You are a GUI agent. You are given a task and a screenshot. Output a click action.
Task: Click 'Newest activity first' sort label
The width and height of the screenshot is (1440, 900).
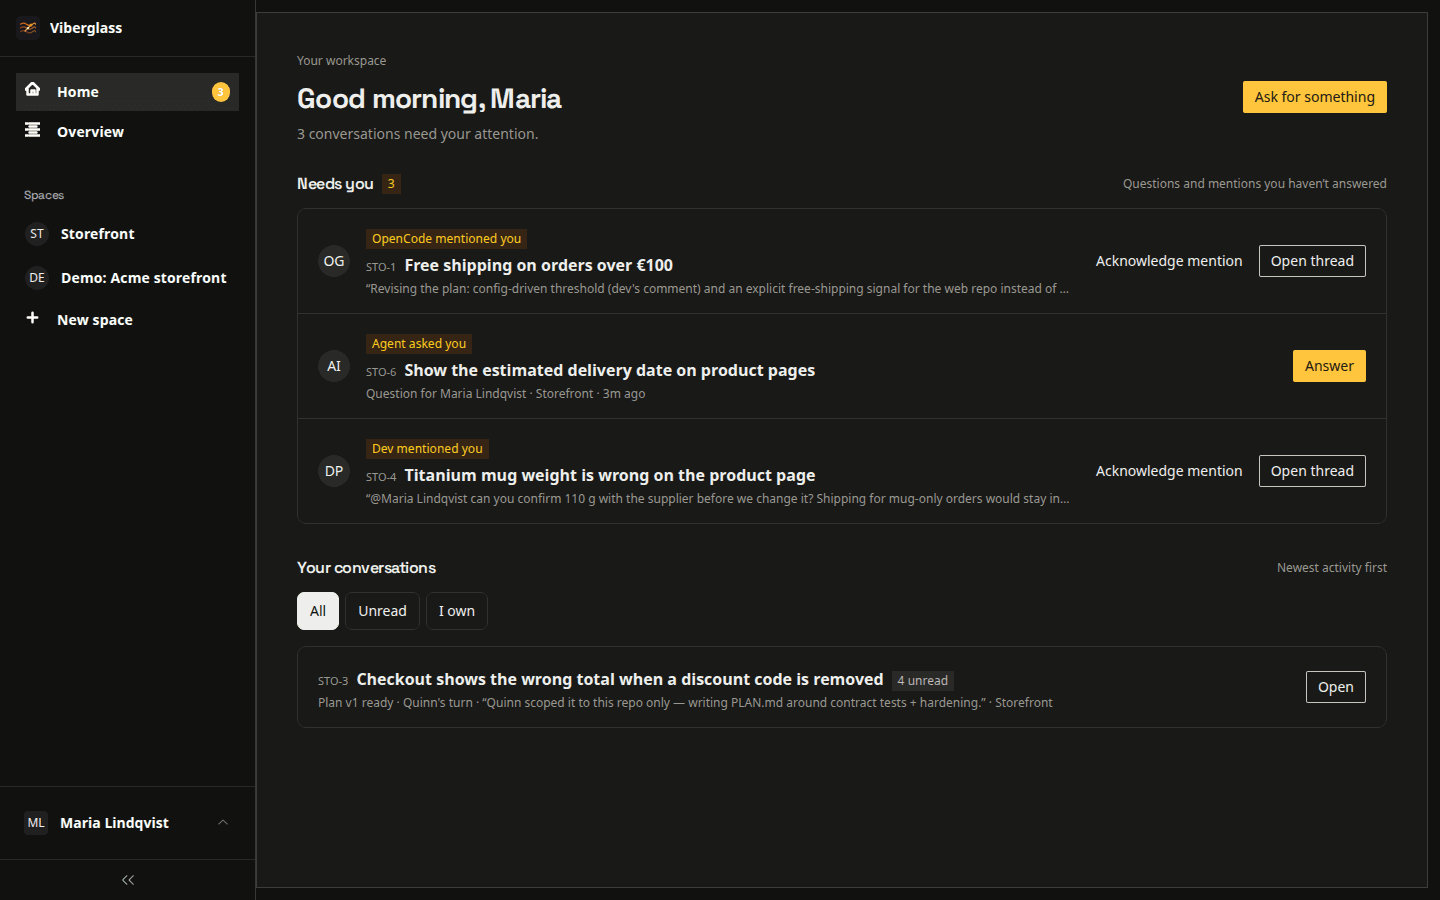click(x=1332, y=568)
